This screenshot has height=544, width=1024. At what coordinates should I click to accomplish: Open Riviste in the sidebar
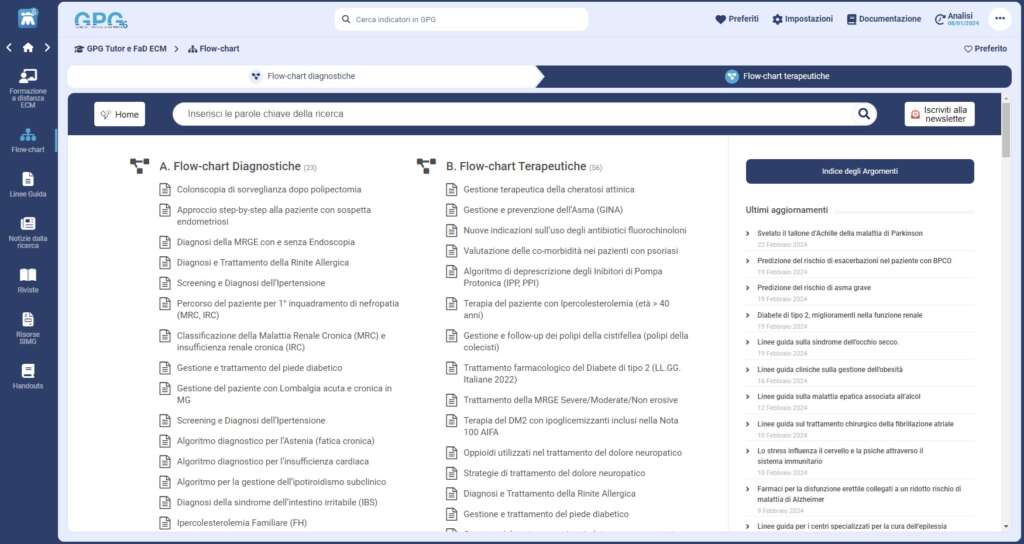tap(28, 280)
